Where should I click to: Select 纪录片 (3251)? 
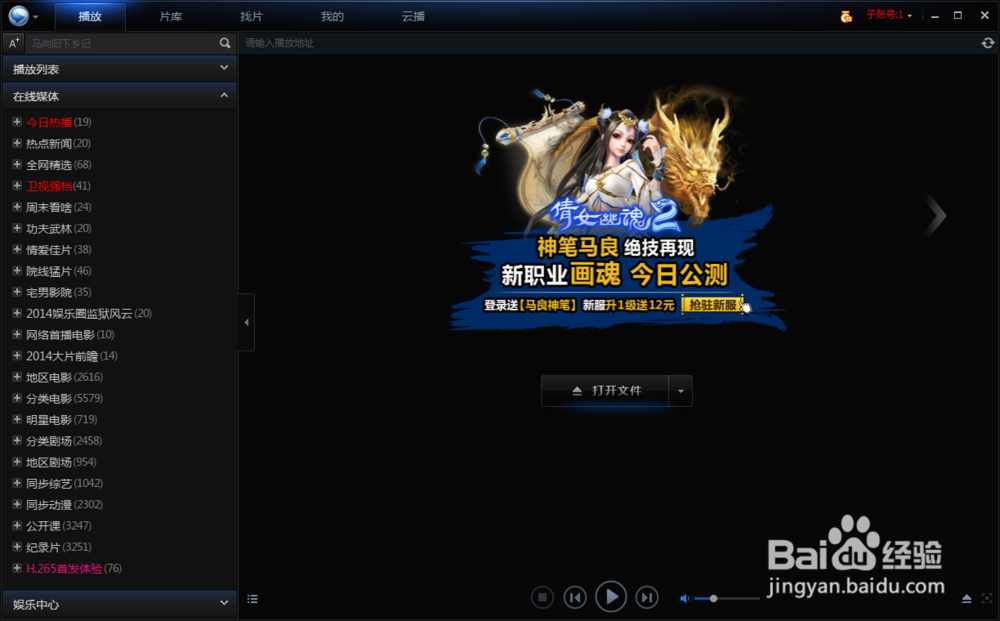pos(59,547)
